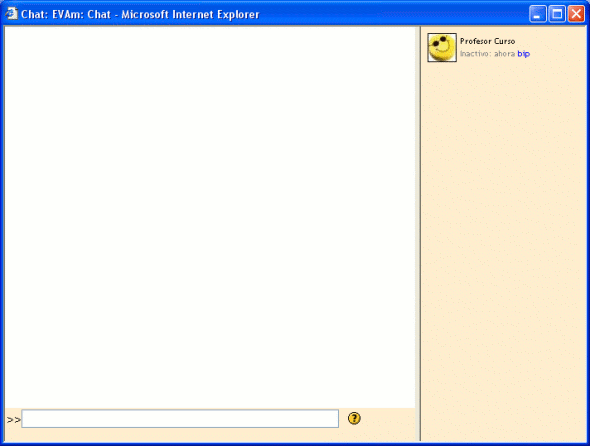Screen dimensions: 590x446
Task: Send a bip to Profesor Curso
Action: (x=523, y=54)
